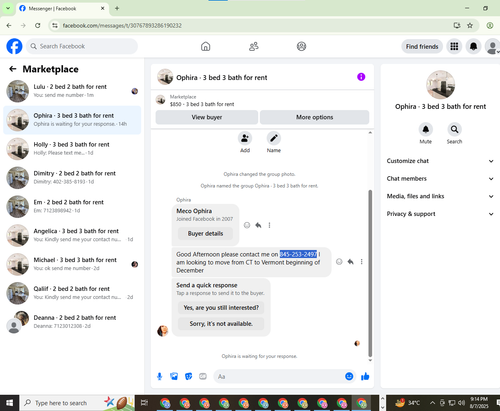Open the Friends icon in top navigation

click(254, 46)
